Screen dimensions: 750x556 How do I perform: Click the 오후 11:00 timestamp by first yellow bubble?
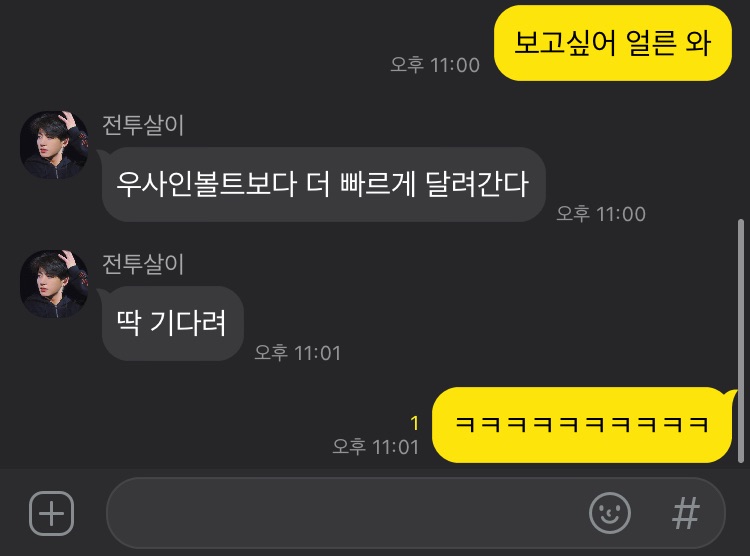(435, 65)
